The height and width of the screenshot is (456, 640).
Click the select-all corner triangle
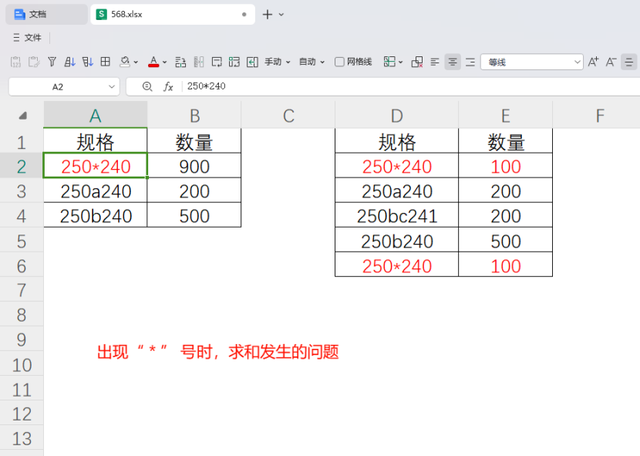point(23,116)
